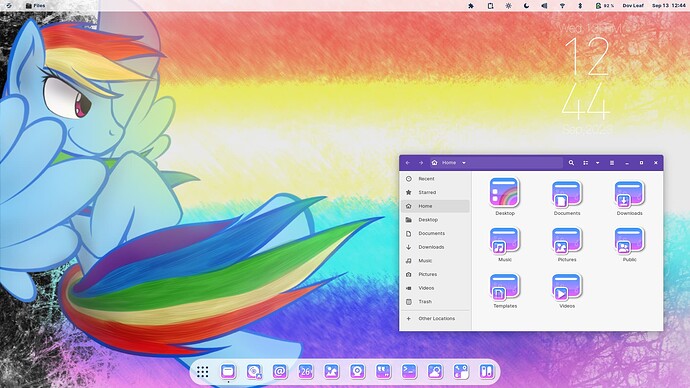Open the Sep 13 12:44 clock menu
The width and height of the screenshot is (690, 388).
[x=668, y=6]
